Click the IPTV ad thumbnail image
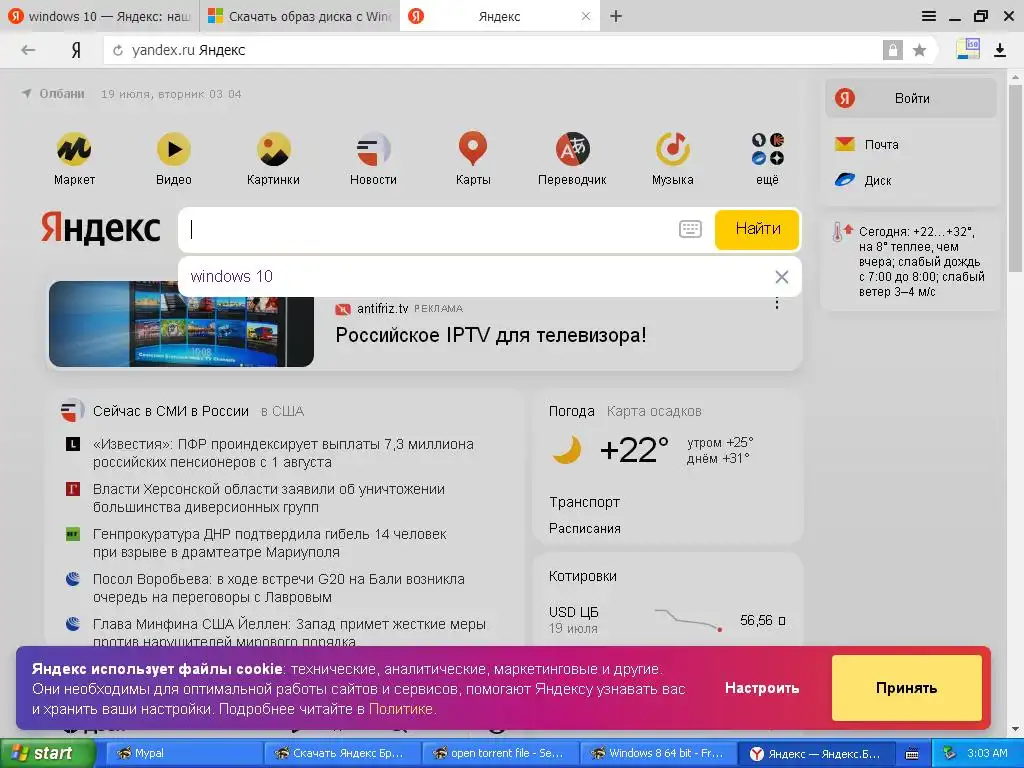Viewport: 1024px width, 768px height. click(181, 324)
